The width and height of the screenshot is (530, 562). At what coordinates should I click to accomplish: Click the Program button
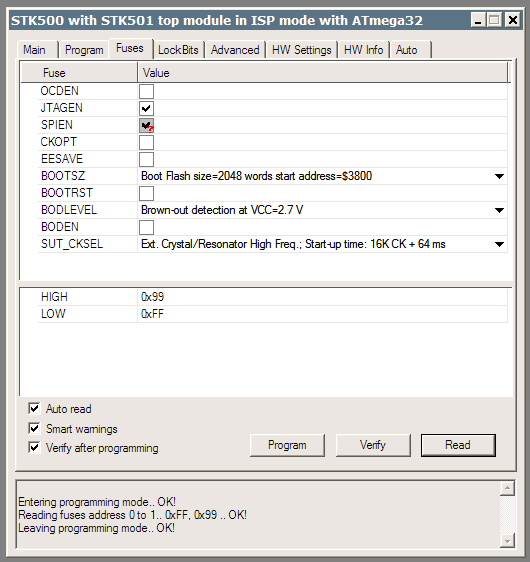tap(287, 445)
